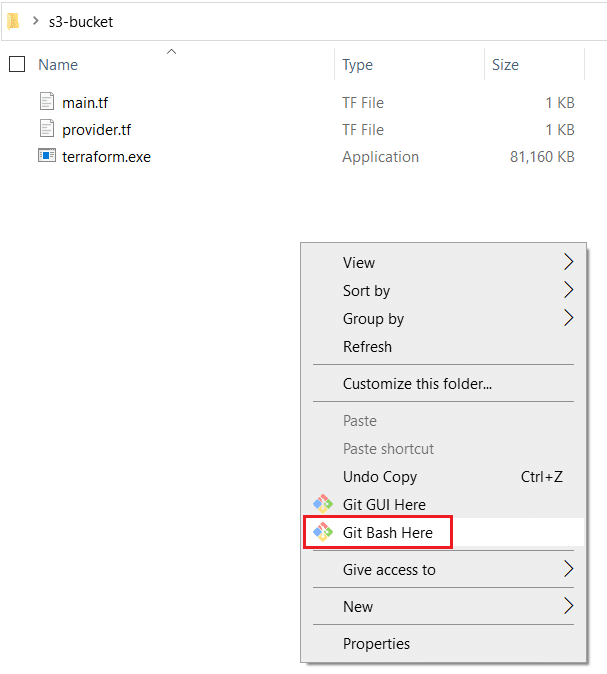Click the Git Bash Here icon

(x=323, y=532)
